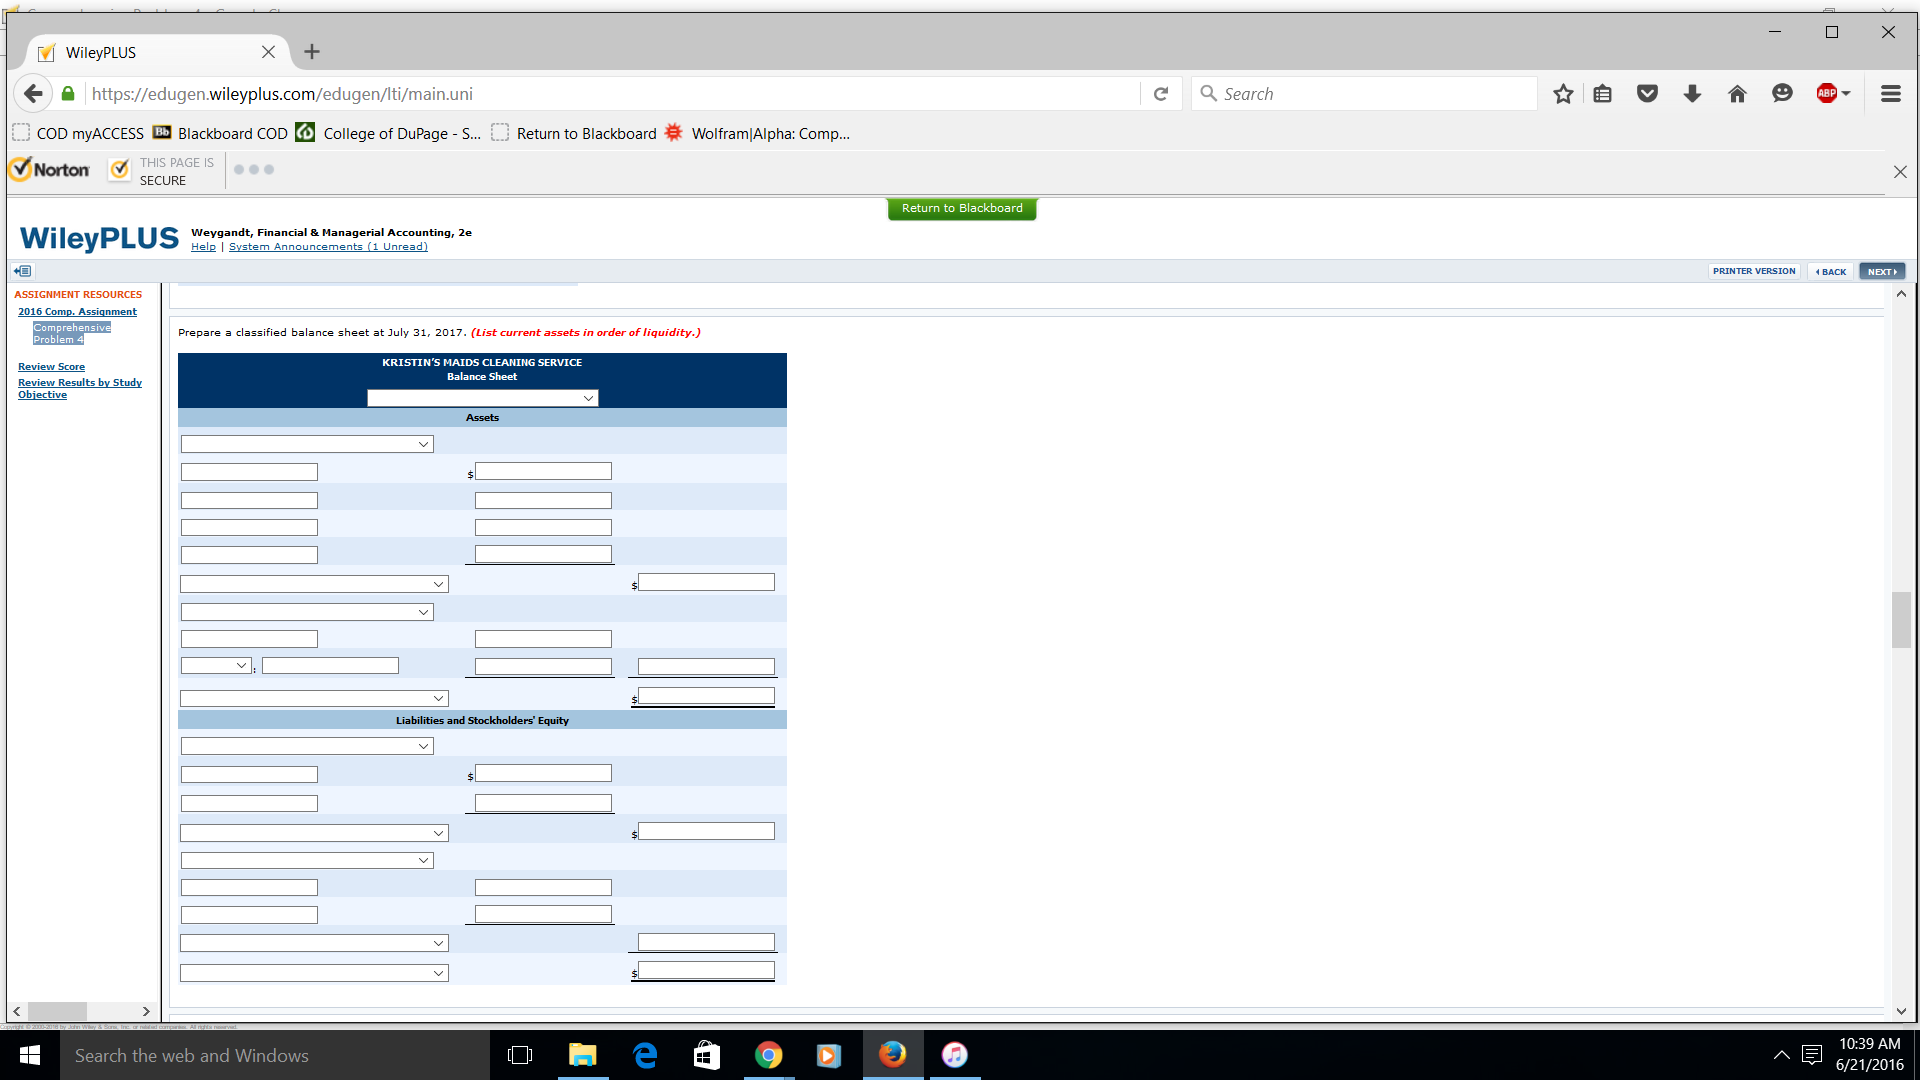
Task: Open a new browser tab
Action: (x=312, y=52)
